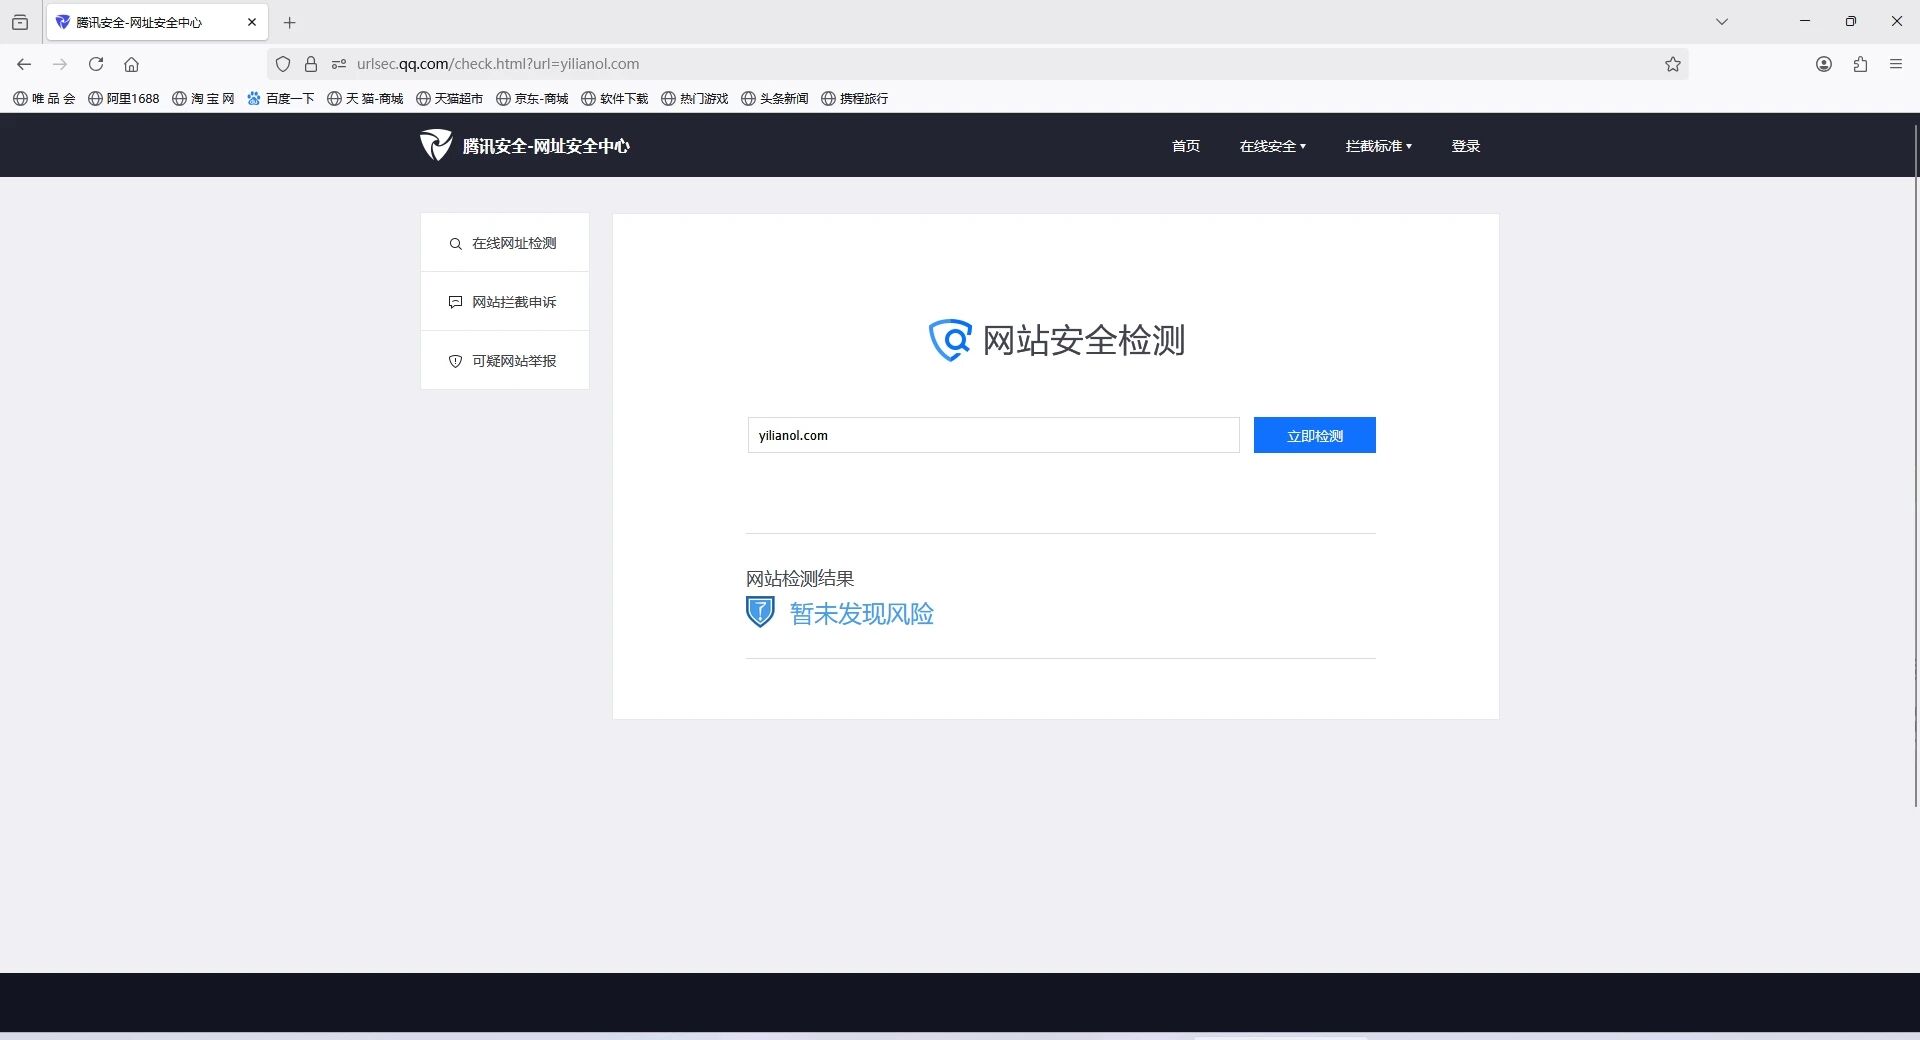Screen dimensions: 1920x1040
Task: Open the 百度一下 bookmark
Action: 281,98
